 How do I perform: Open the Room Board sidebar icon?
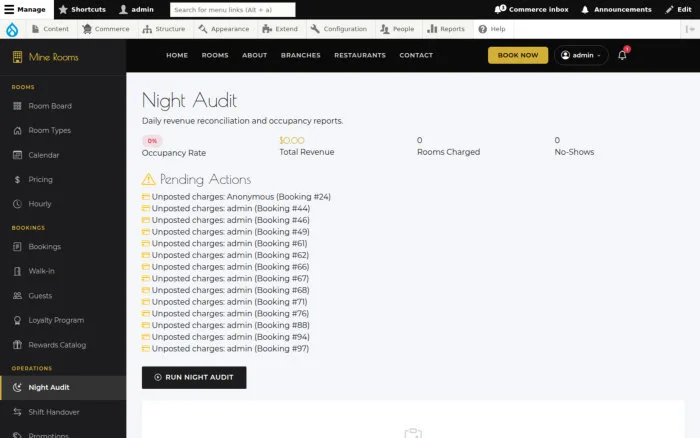click(17, 106)
